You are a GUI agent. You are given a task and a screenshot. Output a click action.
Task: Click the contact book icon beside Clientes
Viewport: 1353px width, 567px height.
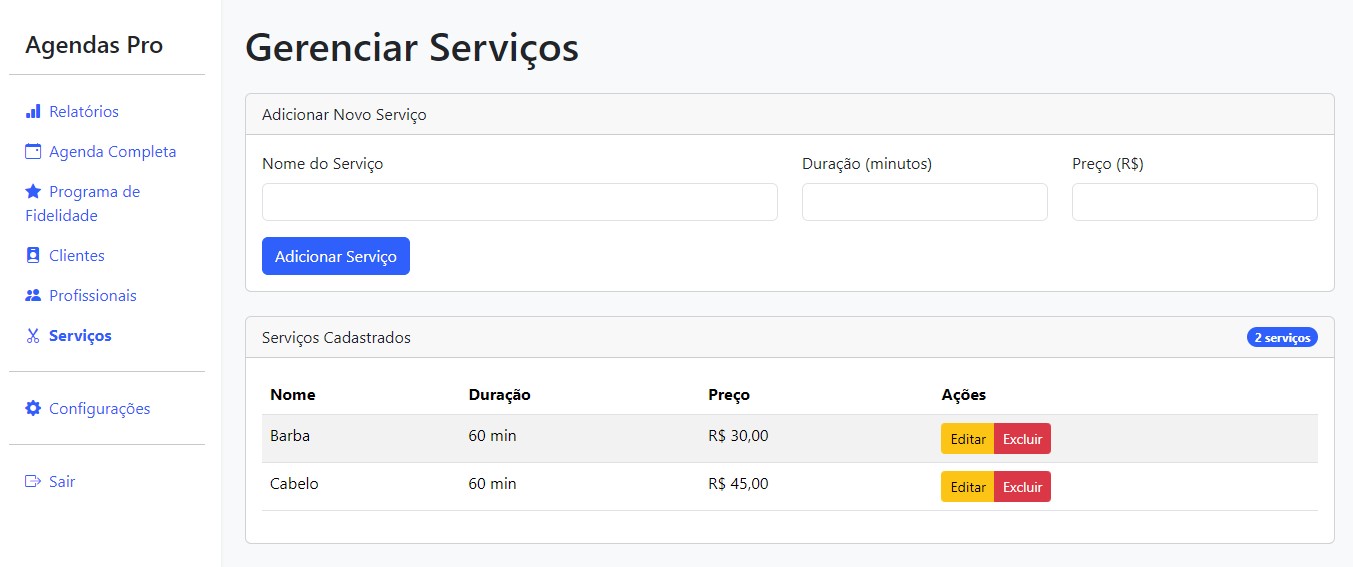33,256
